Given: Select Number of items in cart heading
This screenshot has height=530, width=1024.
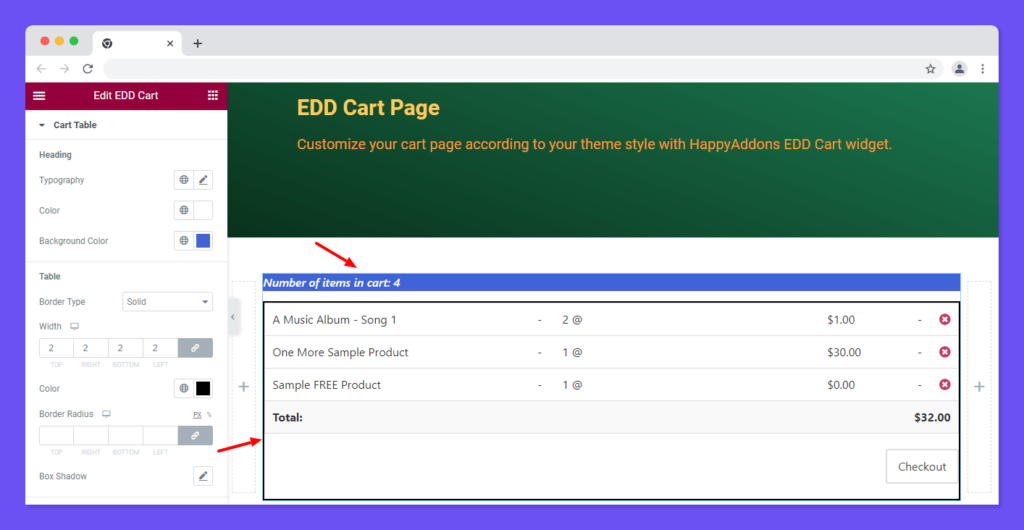Looking at the screenshot, I should click(332, 283).
